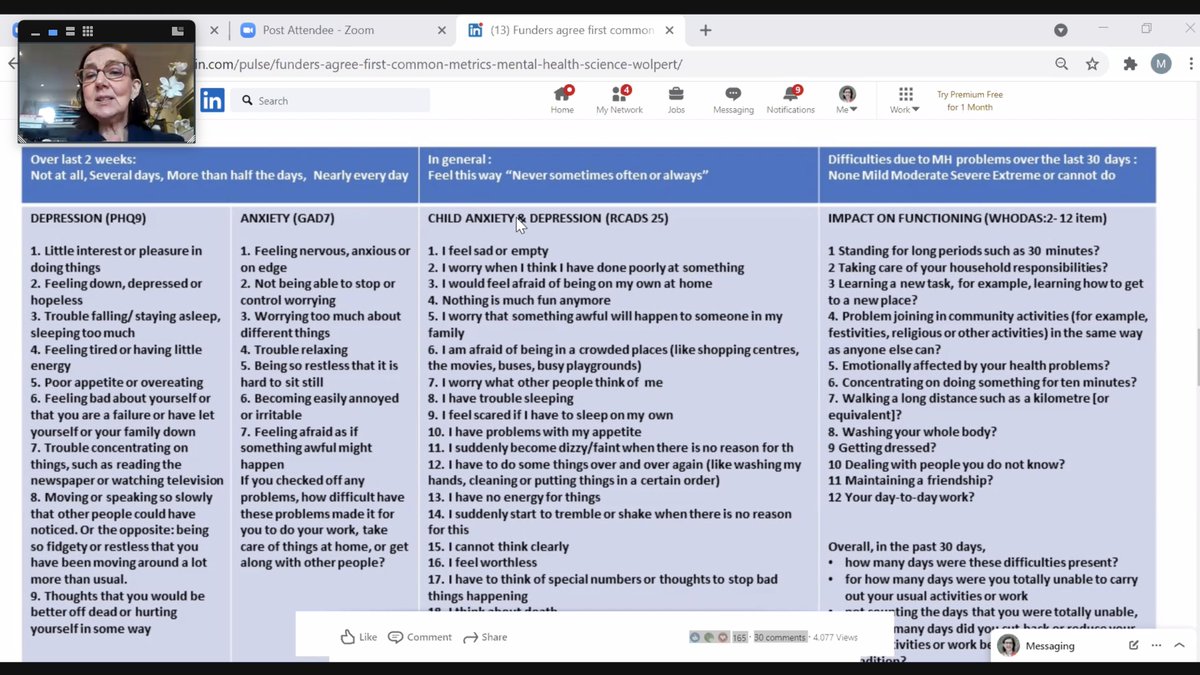The height and width of the screenshot is (675, 1200).
Task: Compose a new message in Messaging bar
Action: [1134, 645]
